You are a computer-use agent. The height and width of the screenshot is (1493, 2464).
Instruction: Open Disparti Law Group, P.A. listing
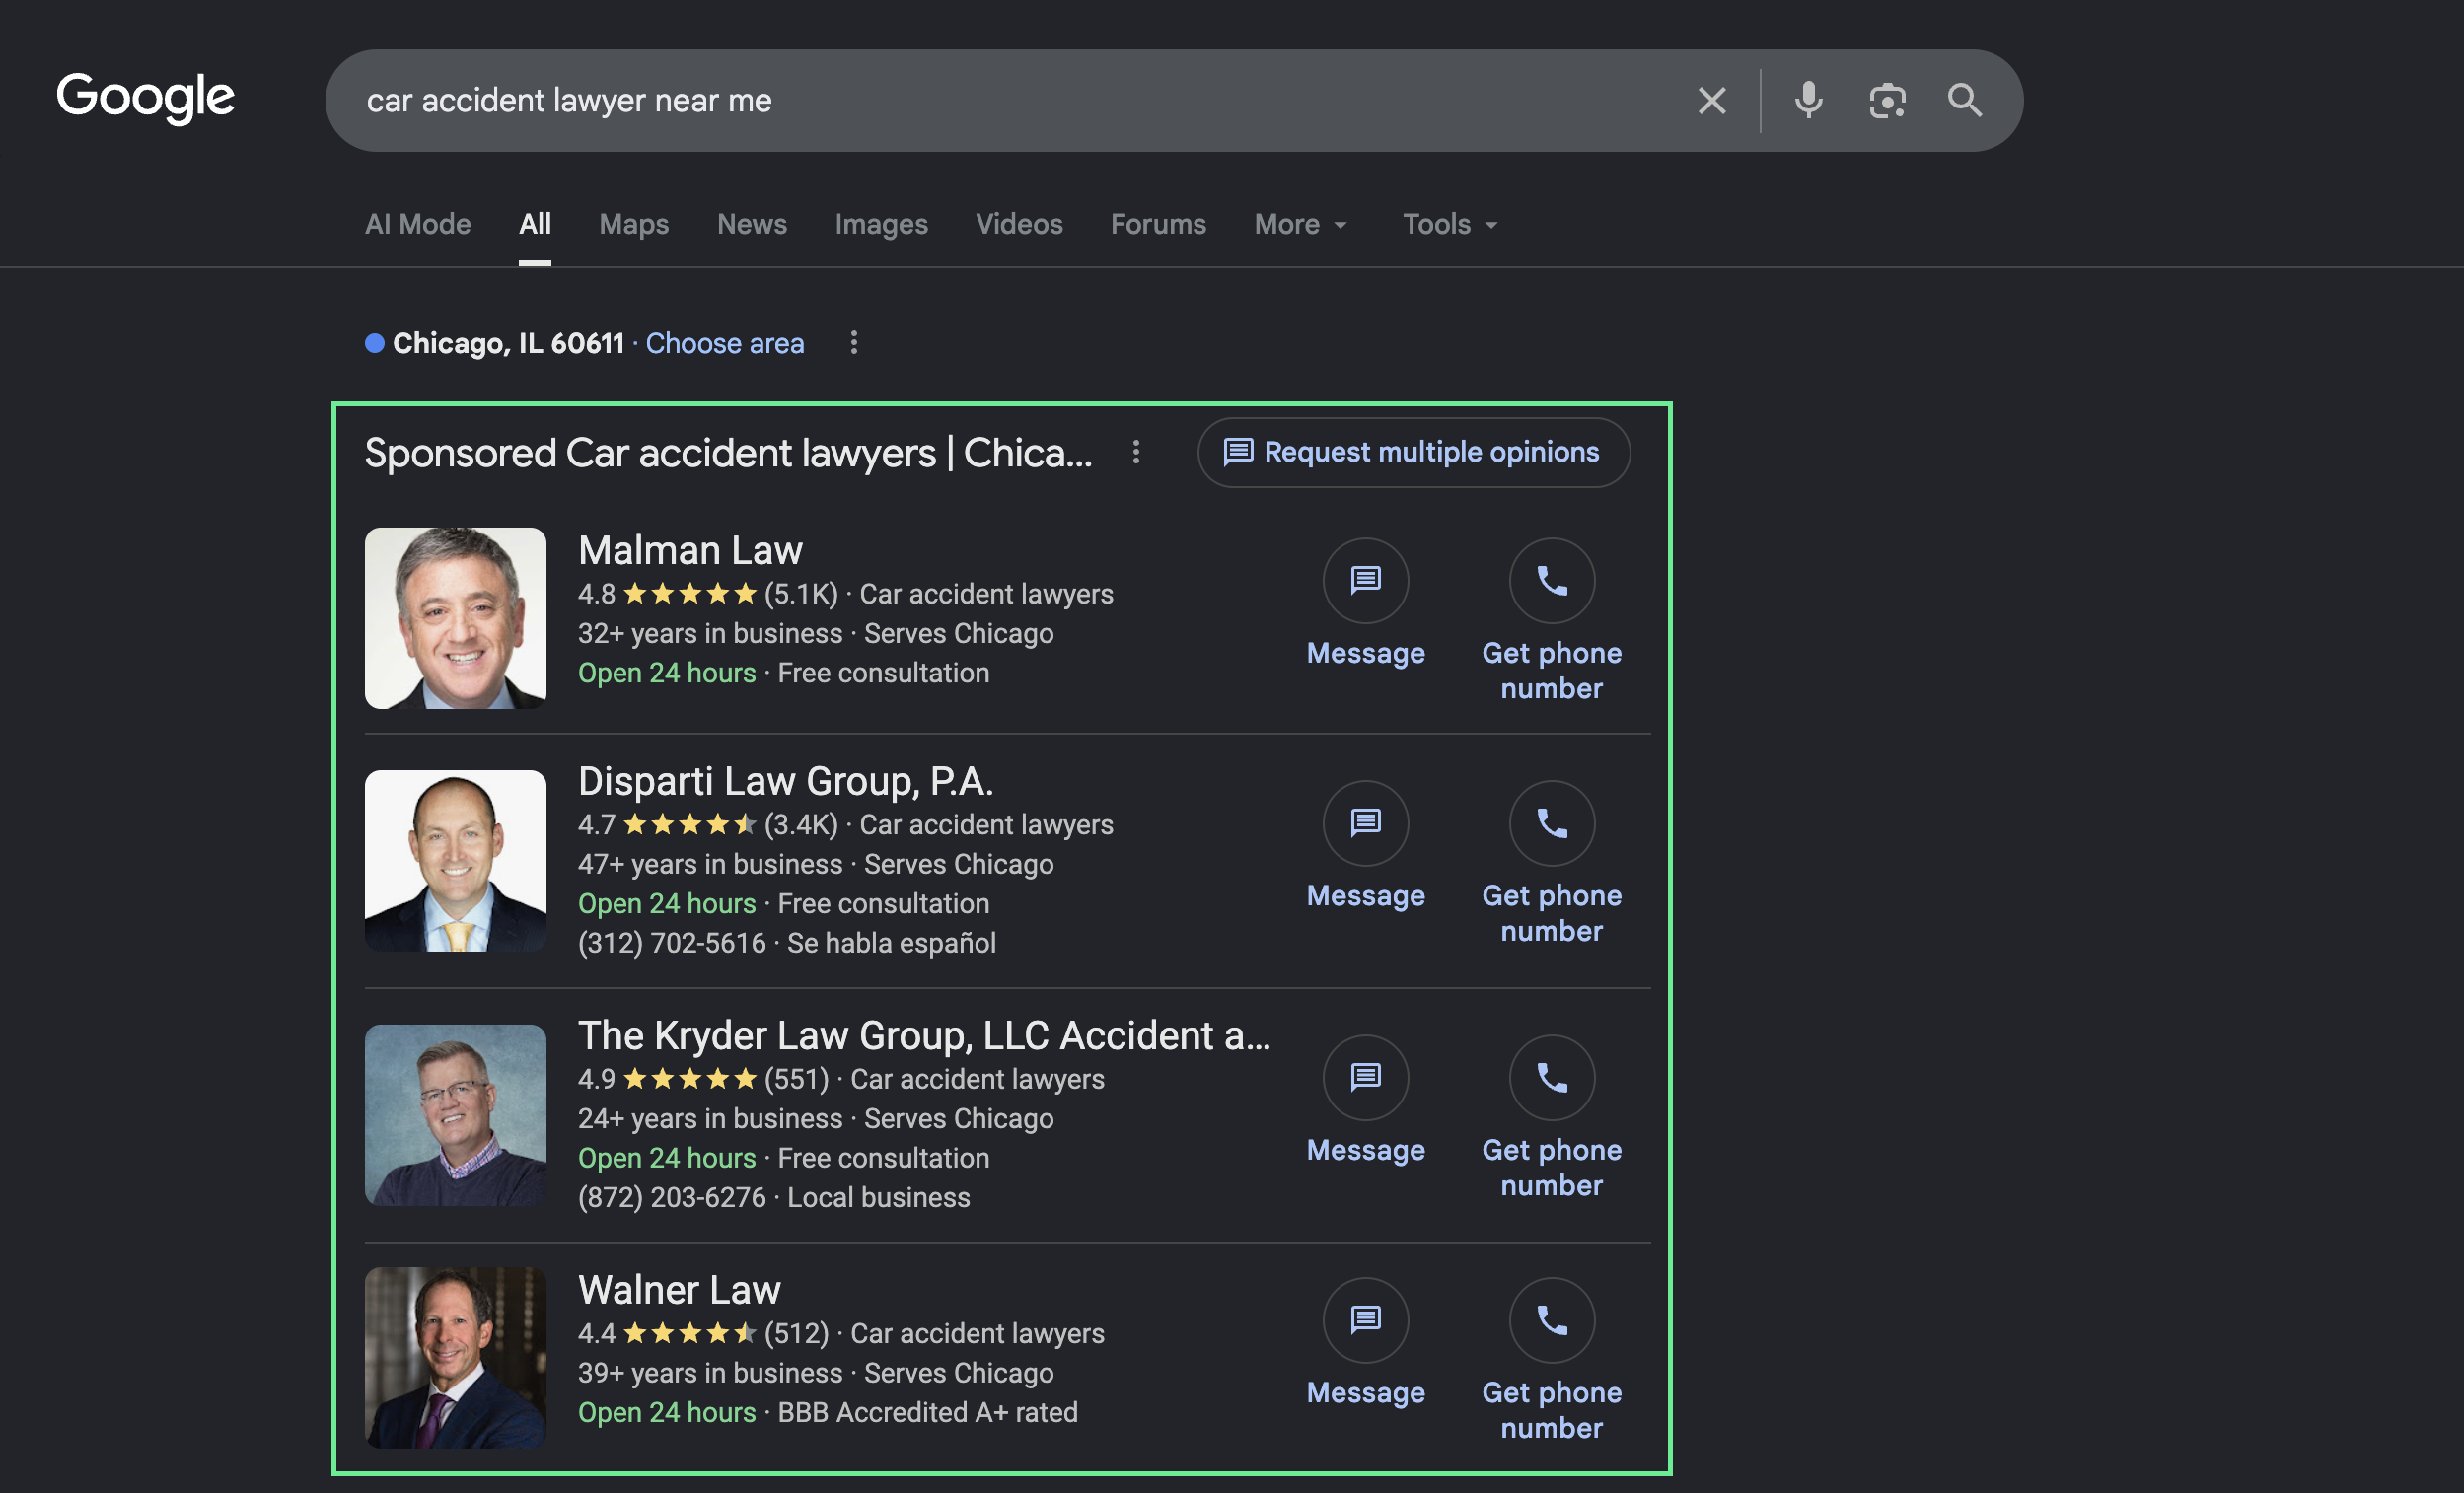pos(786,781)
